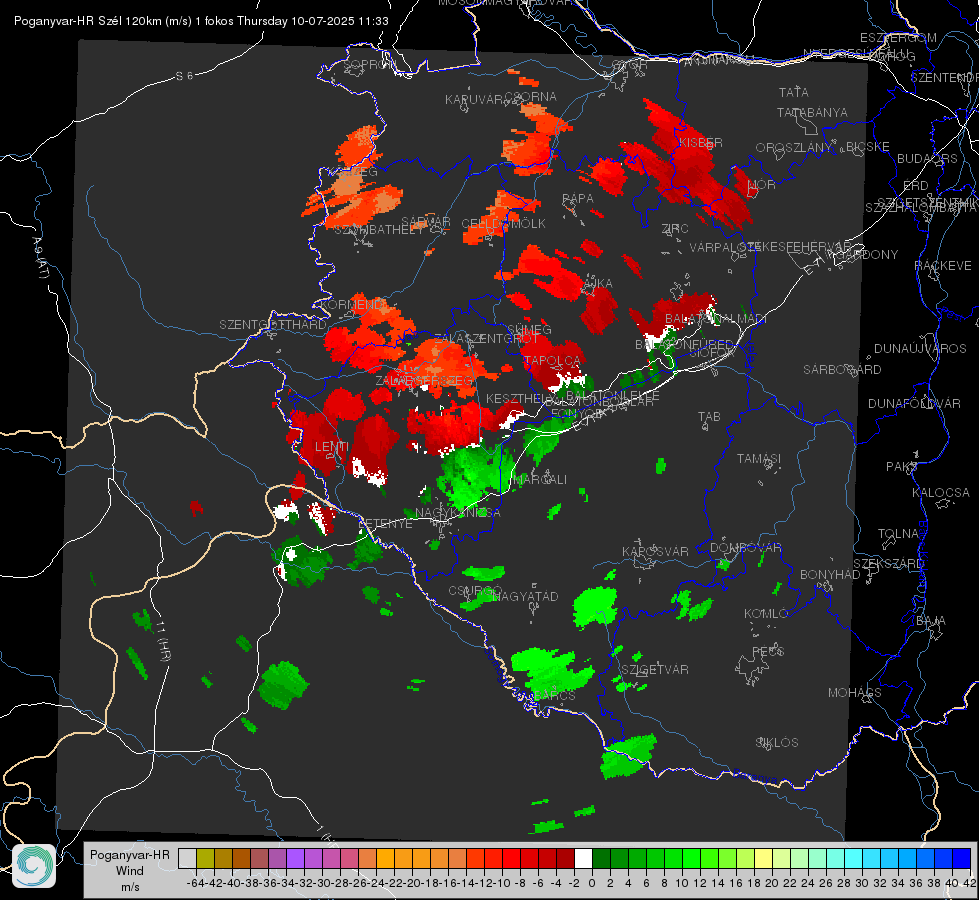Click the grey swatch left of -64
This screenshot has width=979, height=900.
click(x=187, y=858)
